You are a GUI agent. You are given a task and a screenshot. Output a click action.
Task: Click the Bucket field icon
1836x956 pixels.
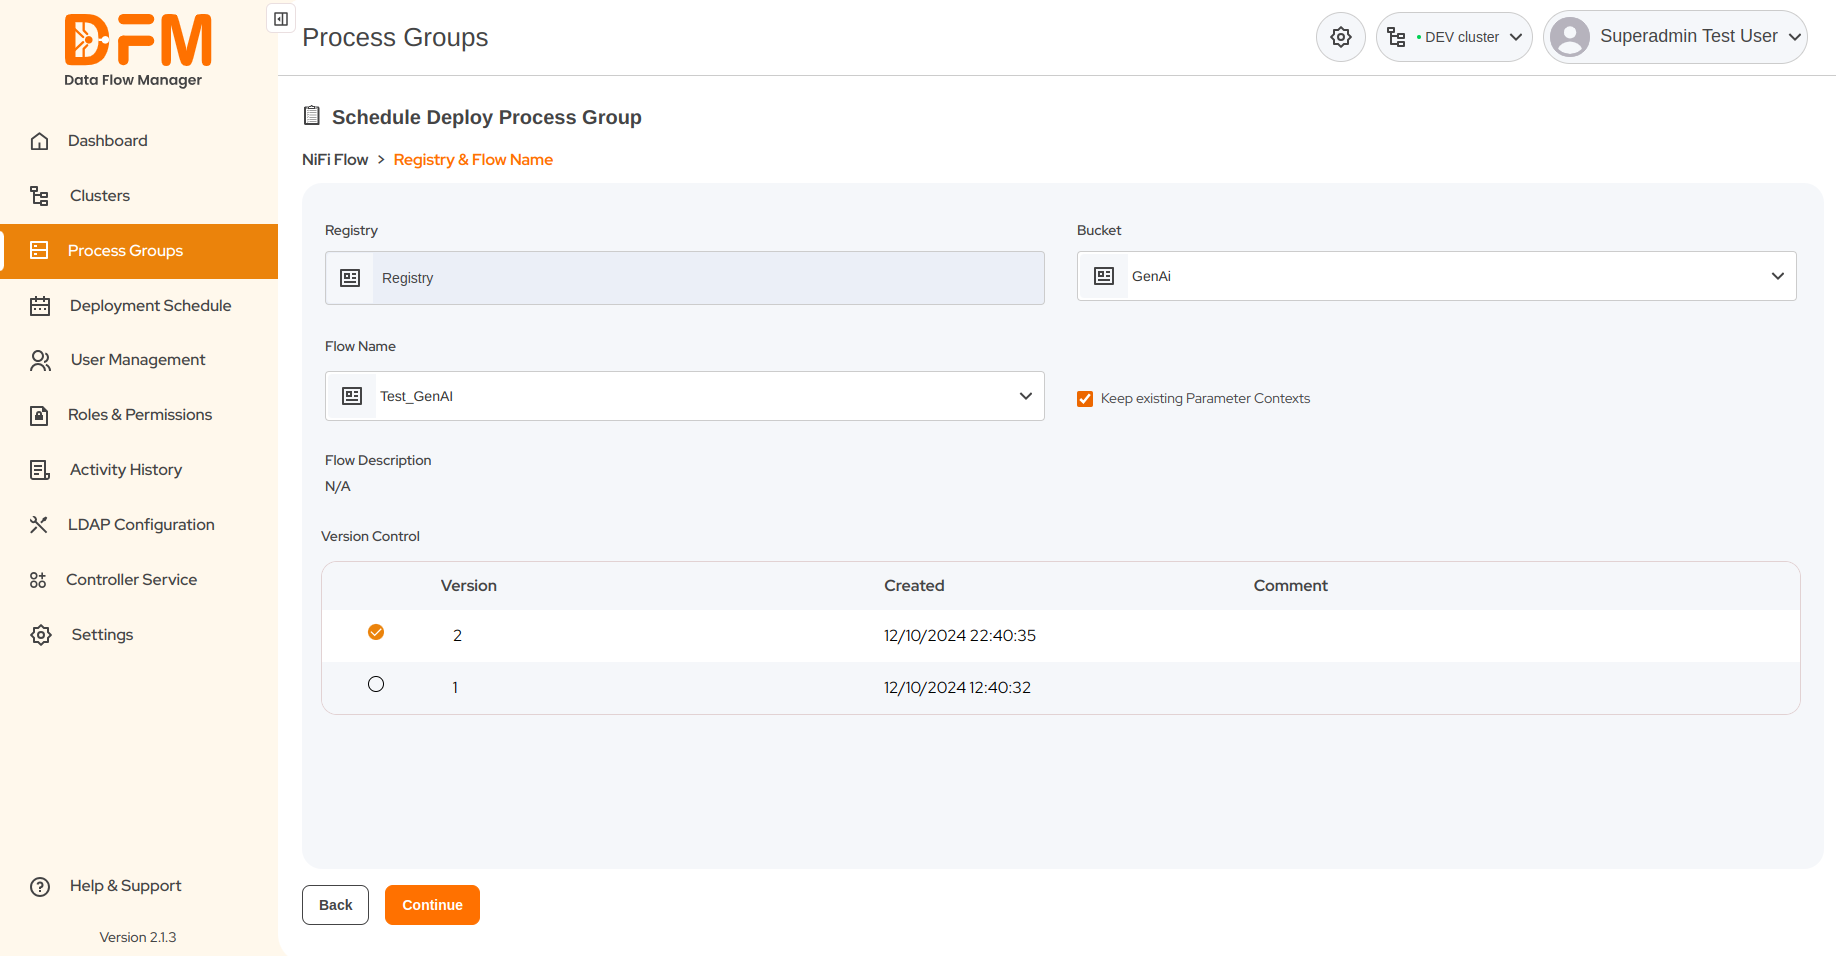point(1104,276)
